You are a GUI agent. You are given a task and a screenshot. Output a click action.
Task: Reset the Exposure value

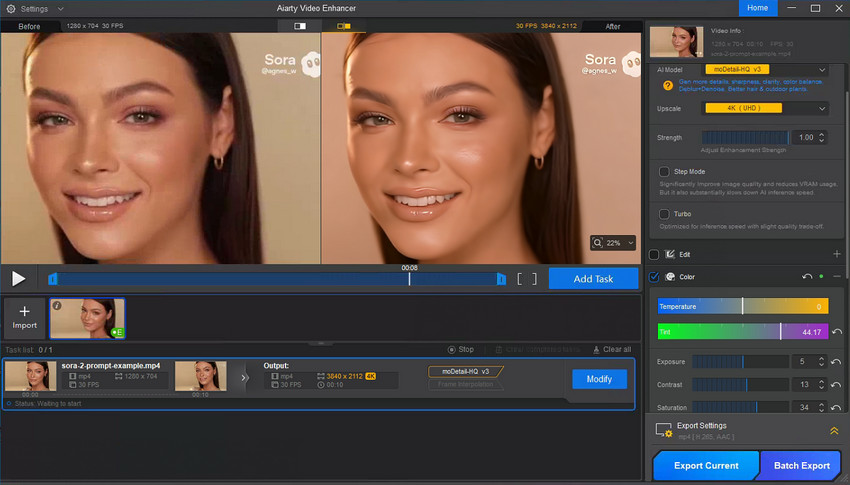click(x=836, y=362)
